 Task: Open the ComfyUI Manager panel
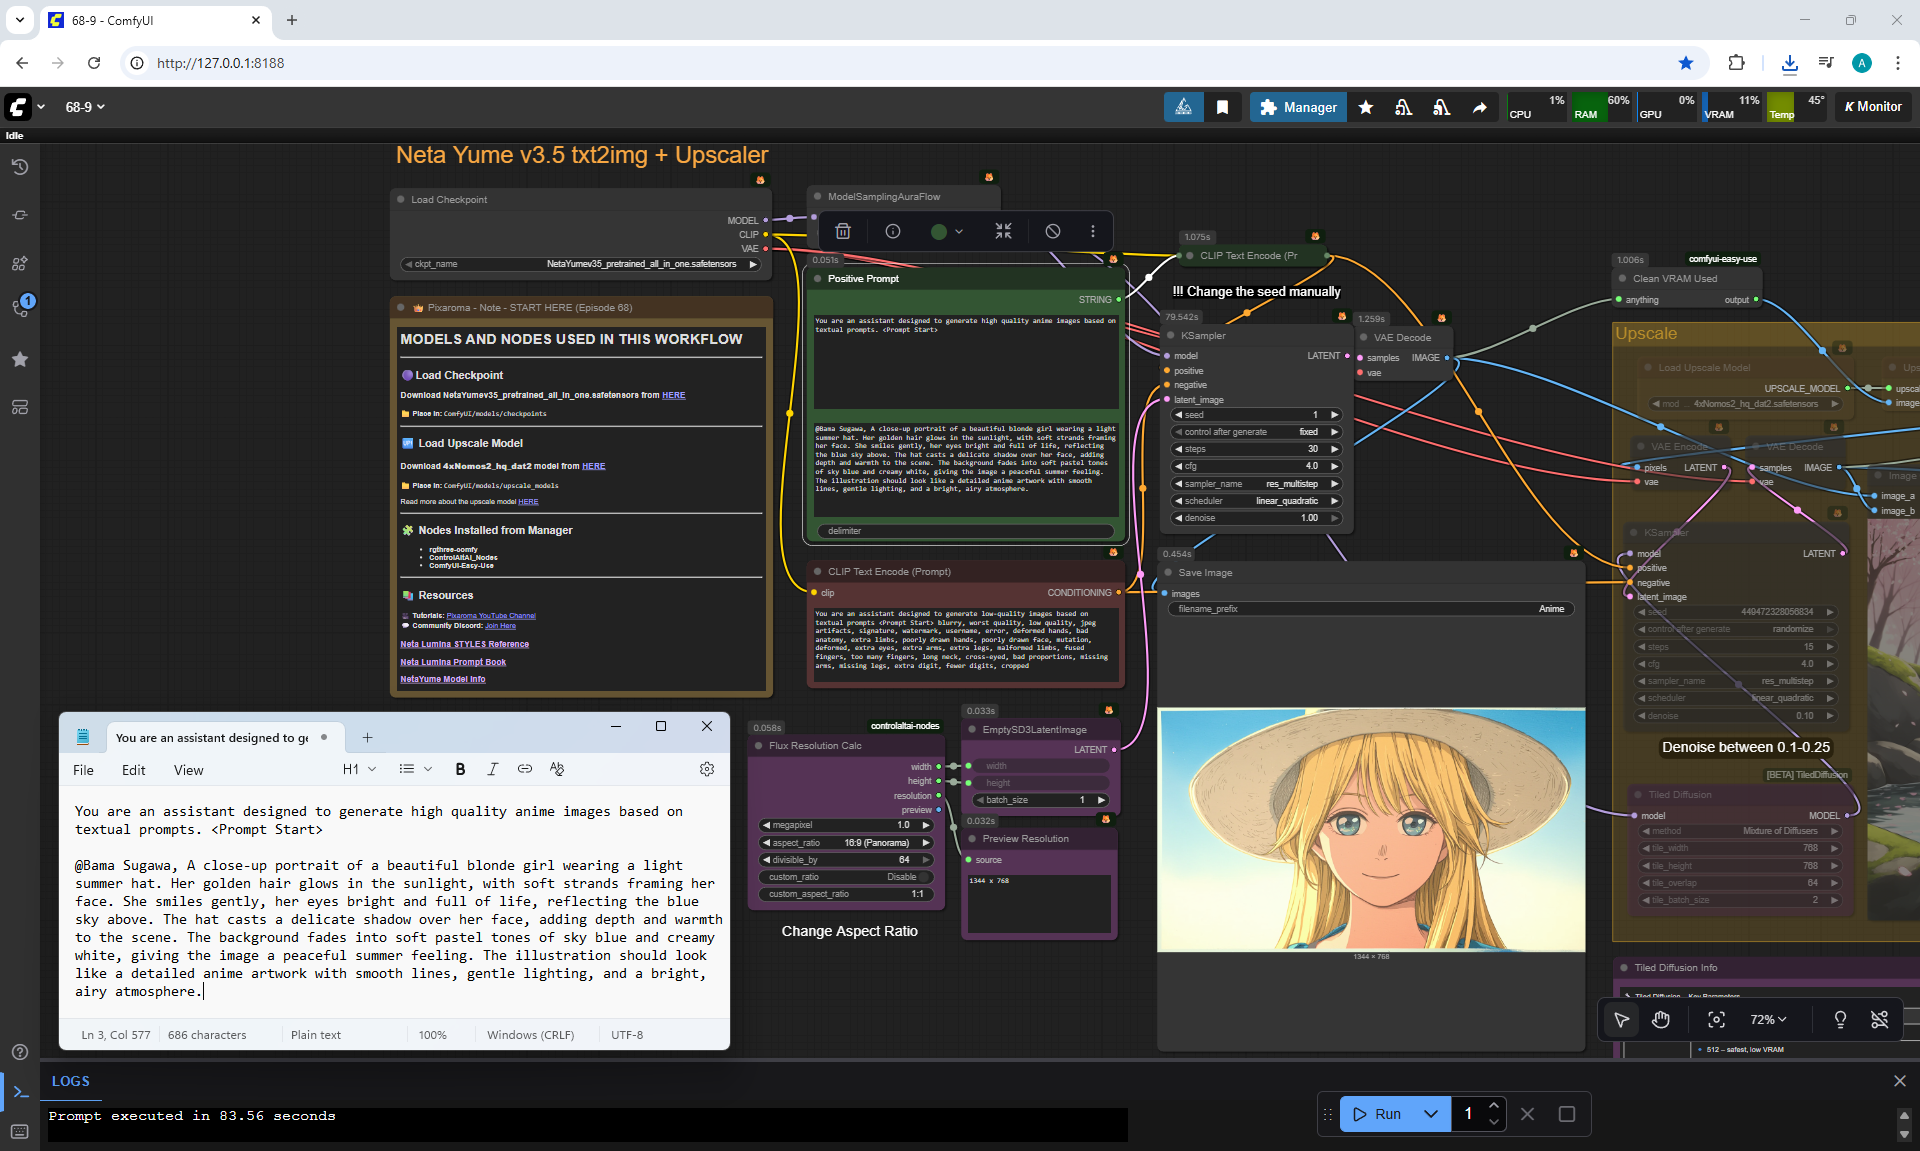pos(1298,107)
